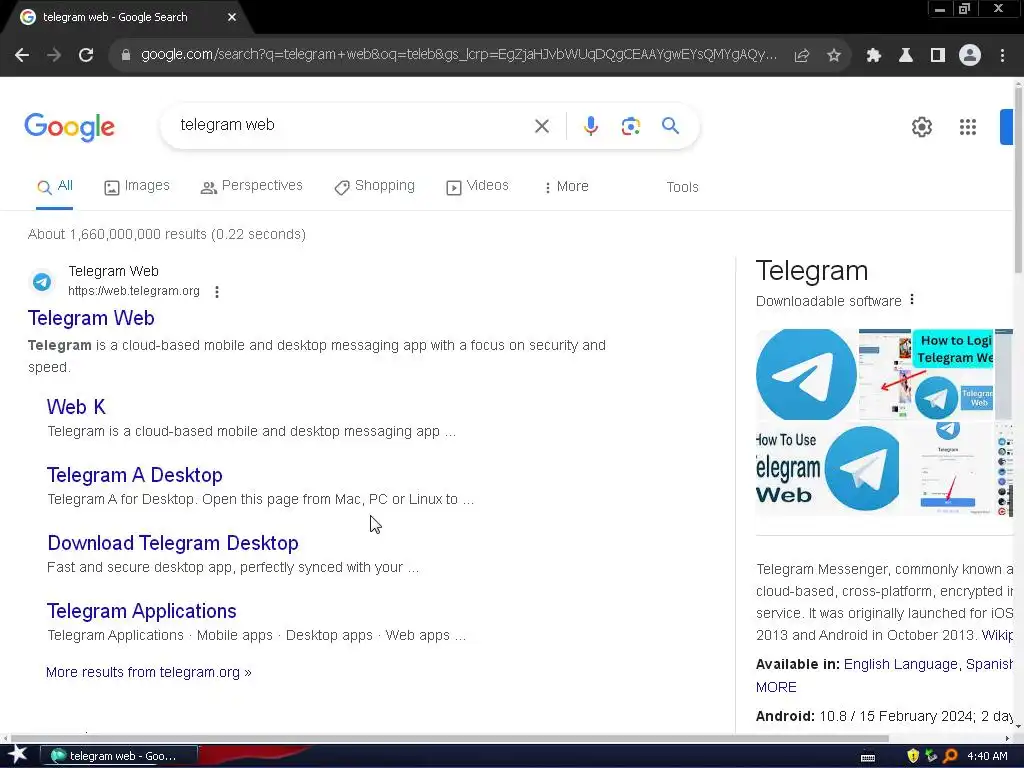This screenshot has width=1024, height=768.
Task: Open Chrome Labs flask icon
Action: tap(906, 56)
